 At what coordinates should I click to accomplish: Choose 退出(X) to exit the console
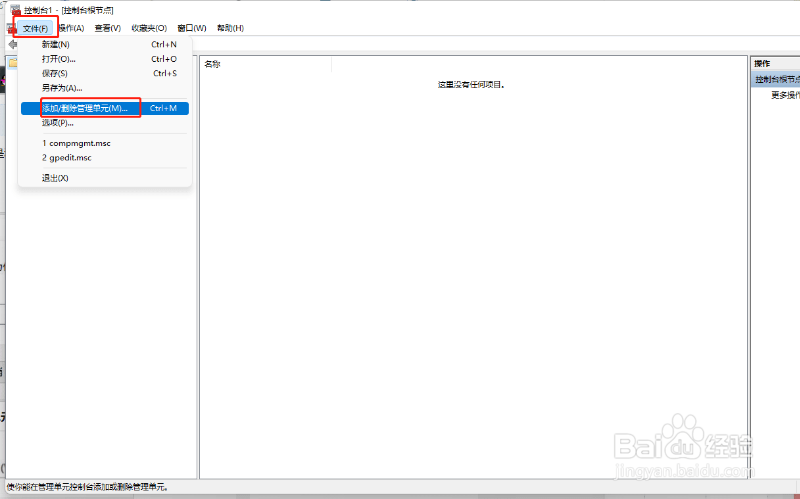point(105,178)
